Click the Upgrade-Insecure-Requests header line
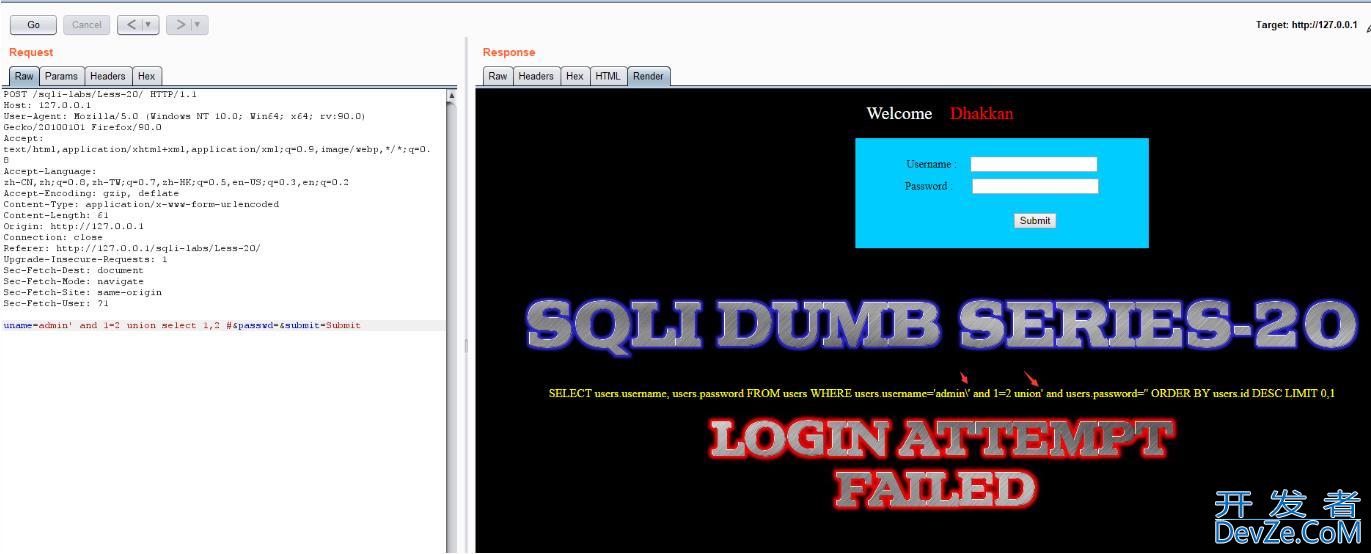Image resolution: width=1371 pixels, height=554 pixels. coord(85,259)
